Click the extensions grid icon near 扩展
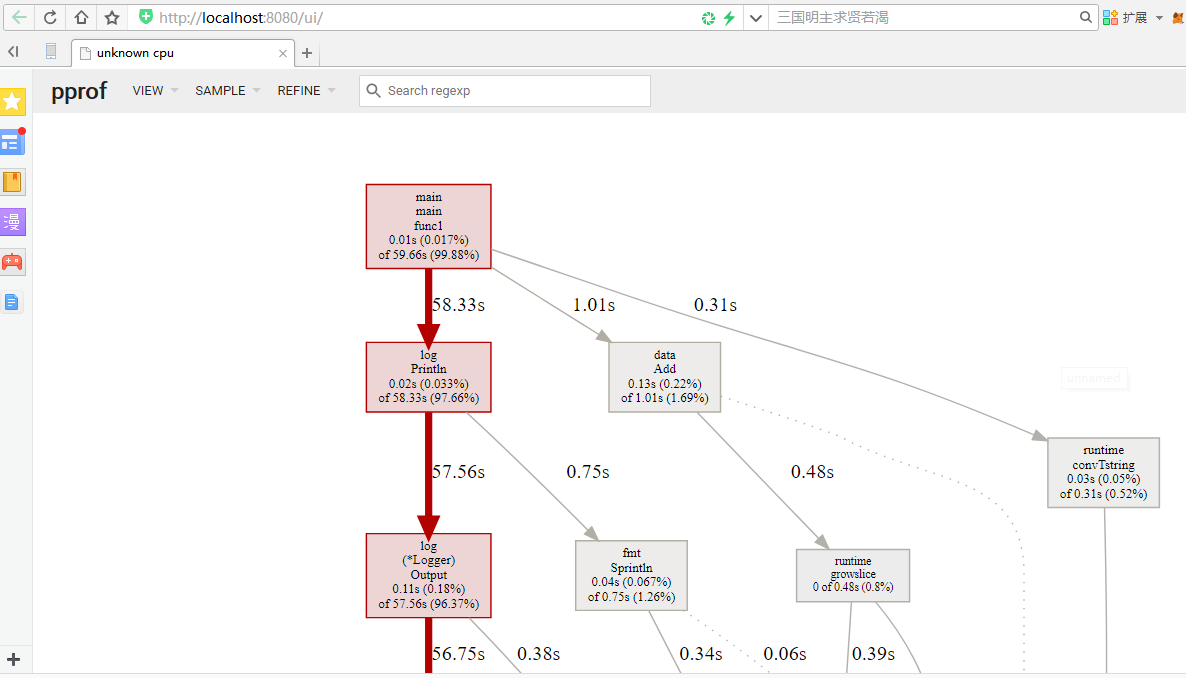This screenshot has width=1186, height=678. 1110,17
